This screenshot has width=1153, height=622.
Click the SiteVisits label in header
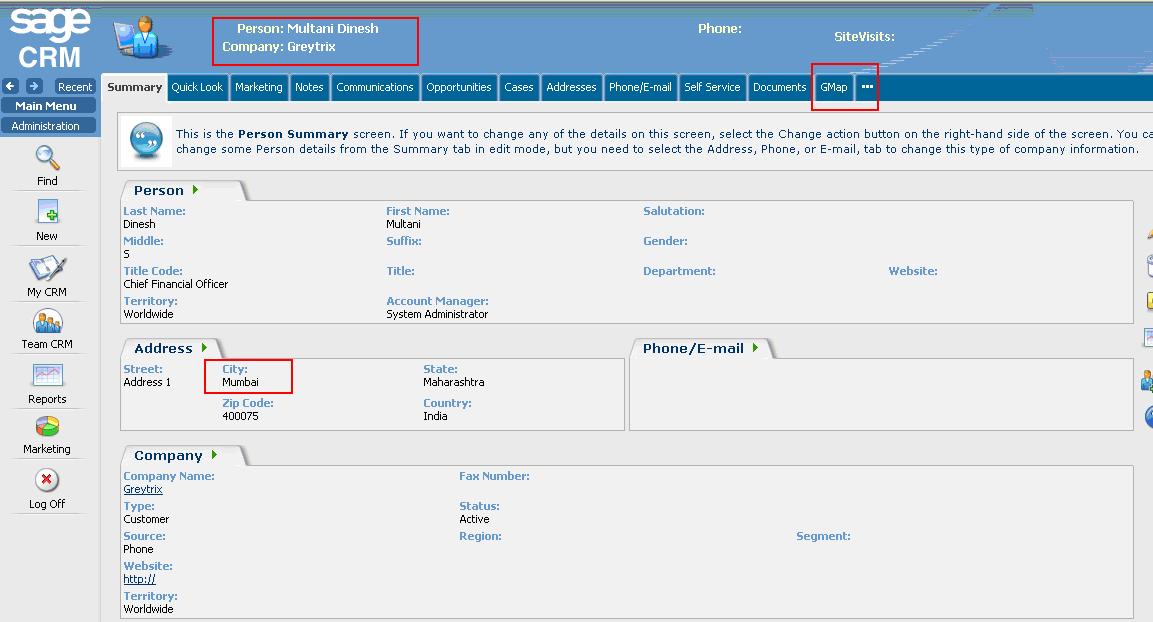coord(864,37)
